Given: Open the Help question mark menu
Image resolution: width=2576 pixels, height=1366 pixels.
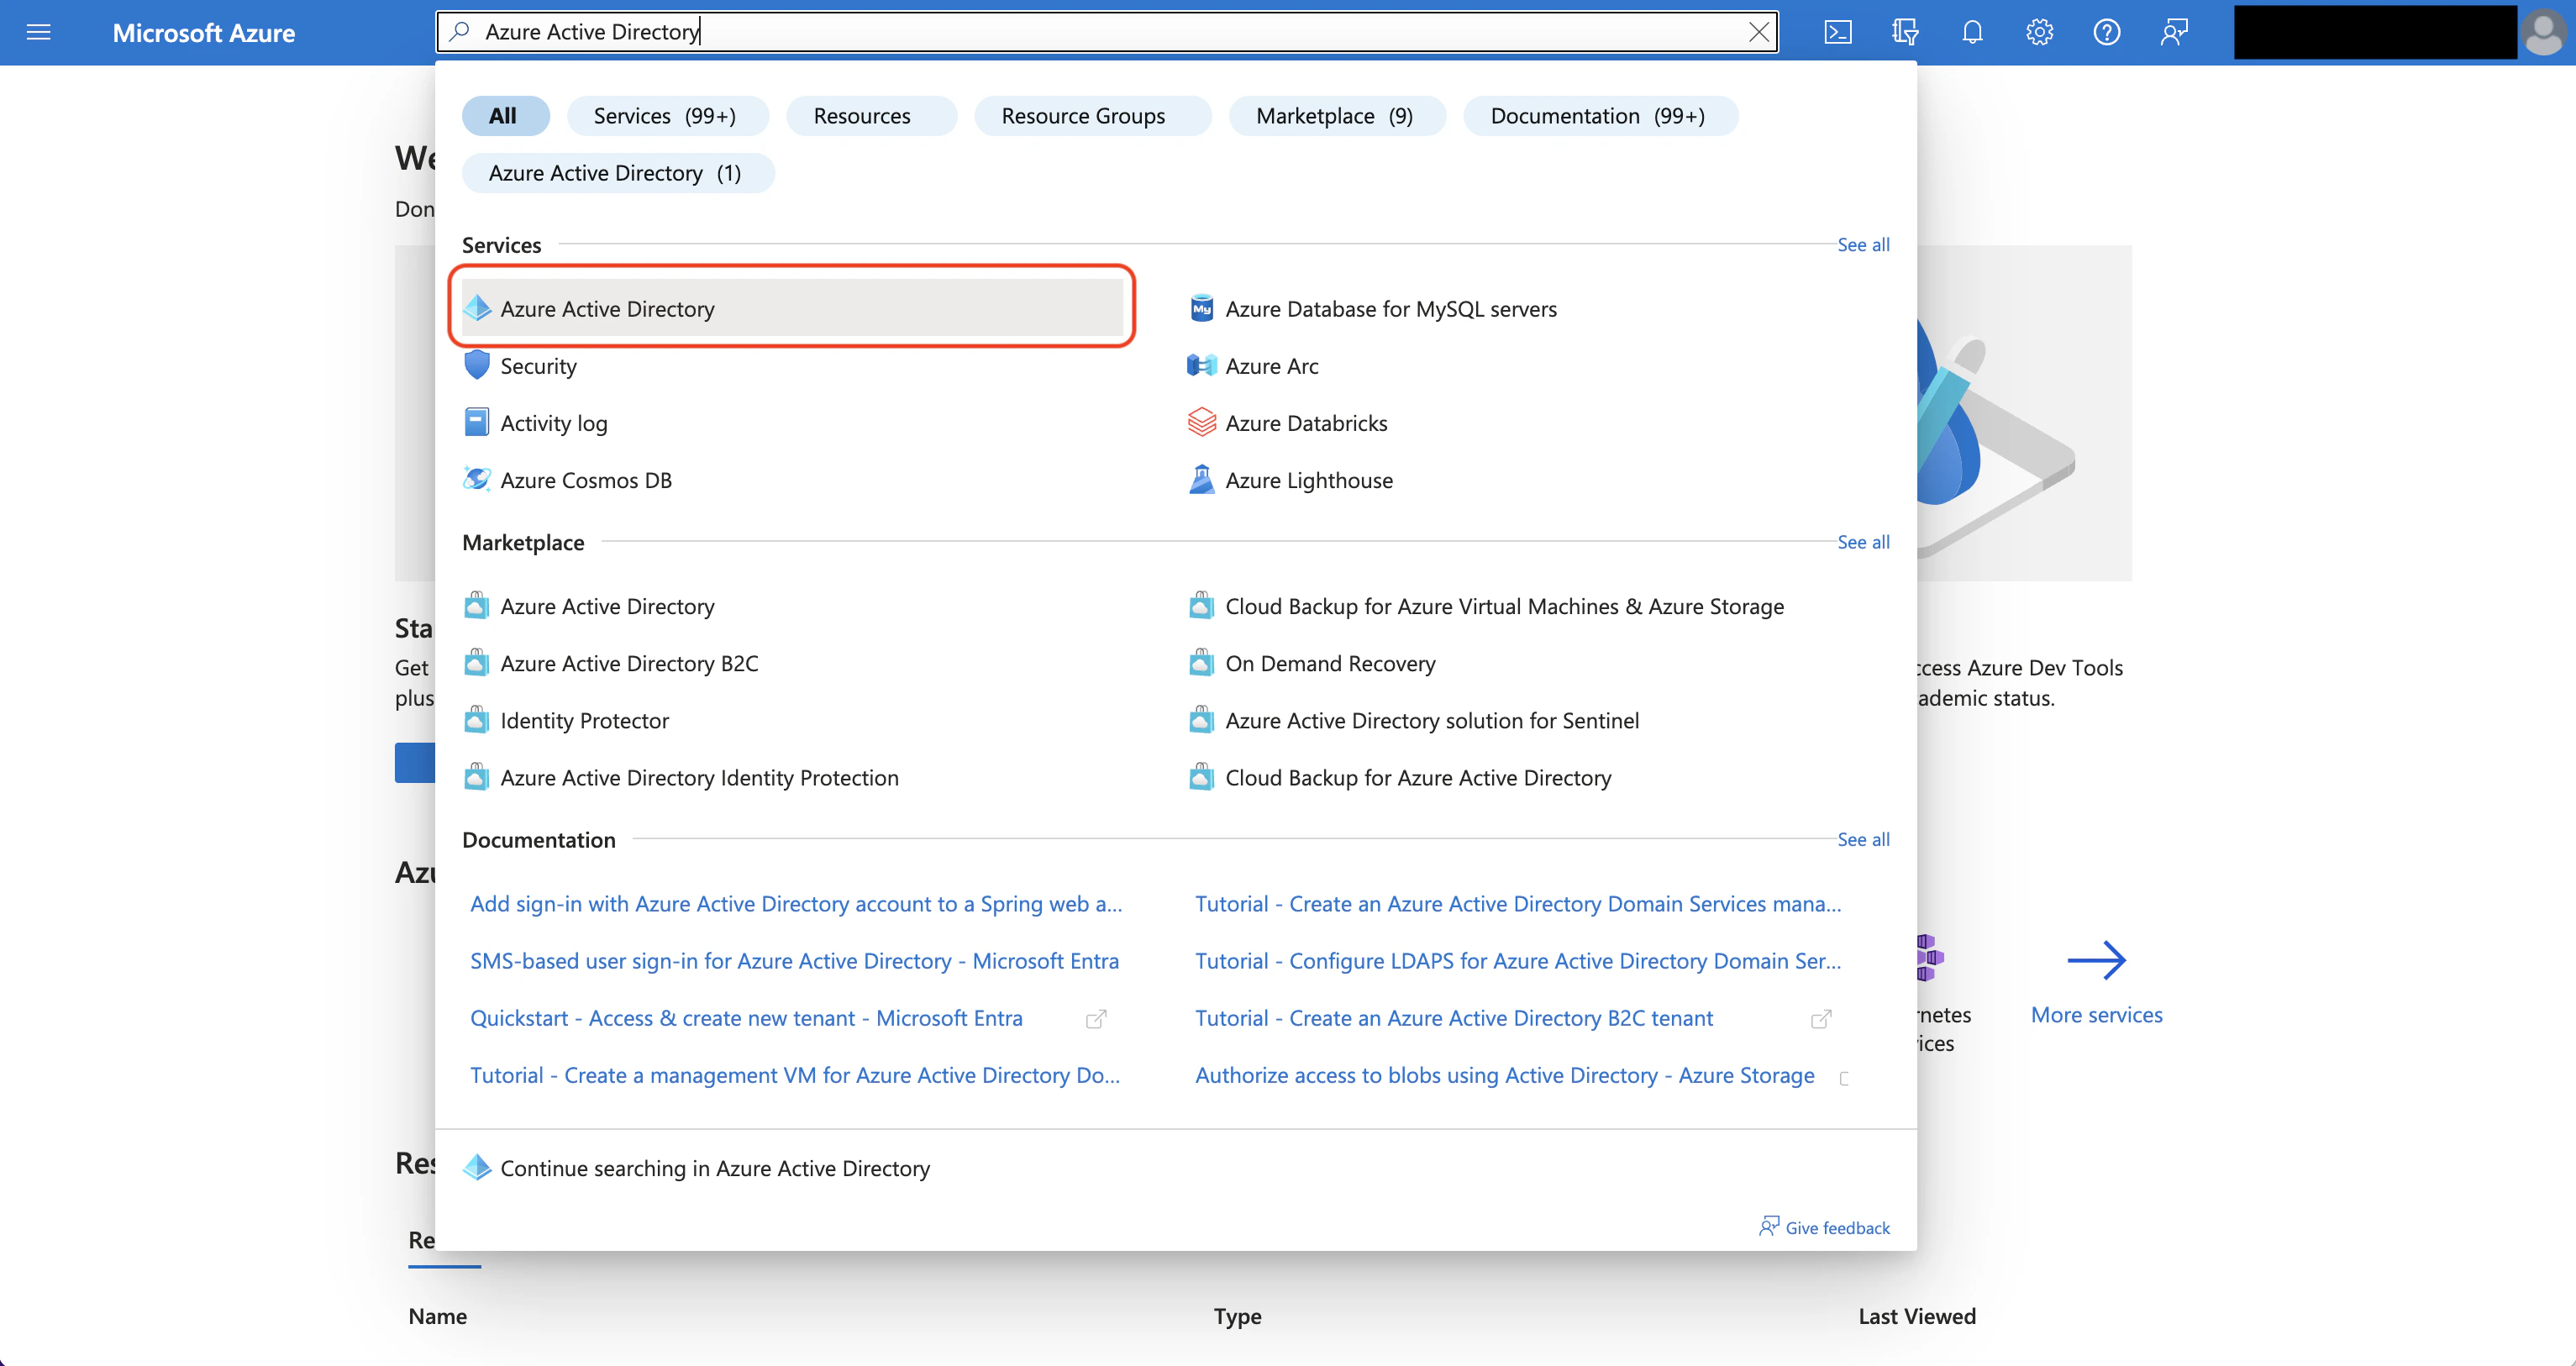Looking at the screenshot, I should (2106, 32).
